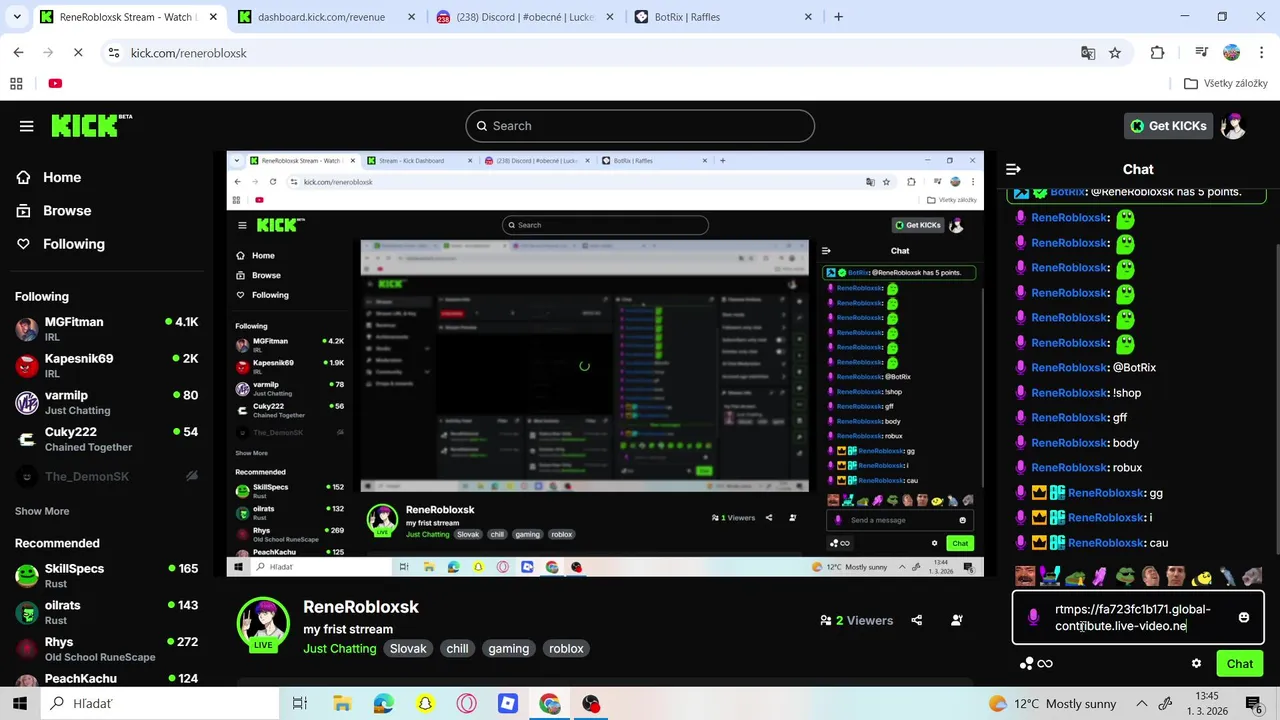Open the emoji picker in chat input

pyautogui.click(x=1244, y=617)
